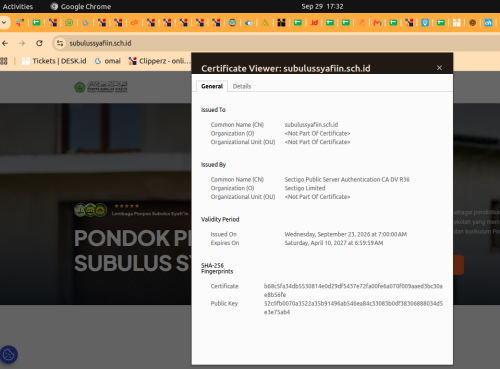Switch to the Details tab
Viewport: 500px width, 369px height.
point(242,86)
